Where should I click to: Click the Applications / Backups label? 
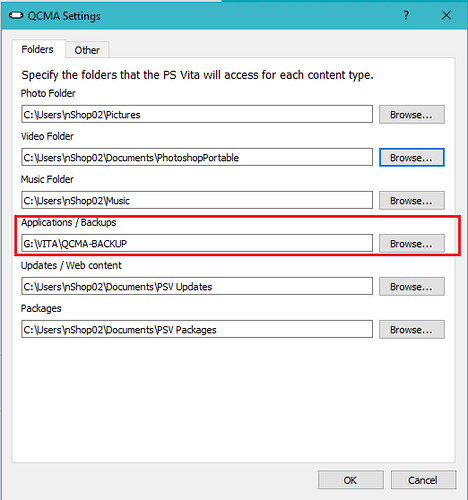(x=69, y=222)
